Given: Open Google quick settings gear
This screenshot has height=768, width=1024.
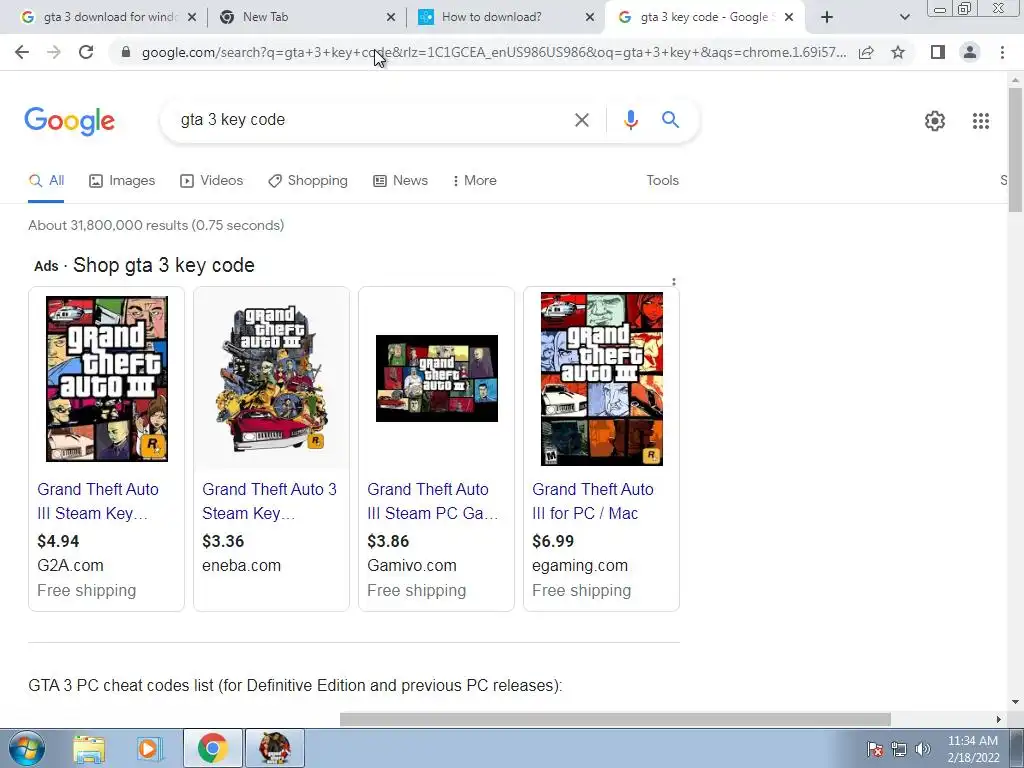Looking at the screenshot, I should point(935,121).
